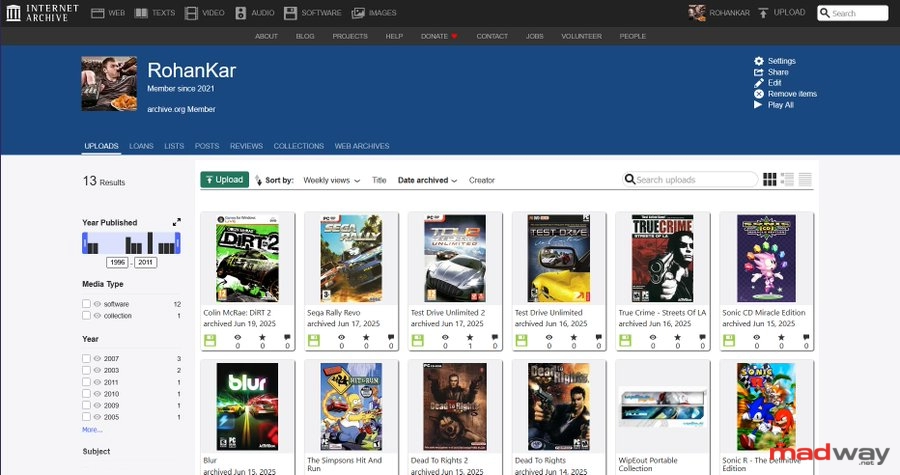
Task: Click the Share icon on profile
Action: click(x=758, y=72)
